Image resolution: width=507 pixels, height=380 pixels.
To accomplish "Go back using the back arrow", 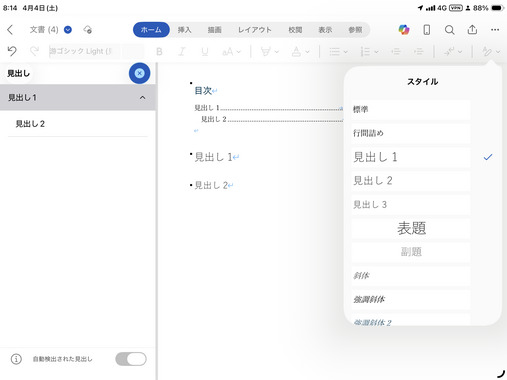I will (10, 30).
